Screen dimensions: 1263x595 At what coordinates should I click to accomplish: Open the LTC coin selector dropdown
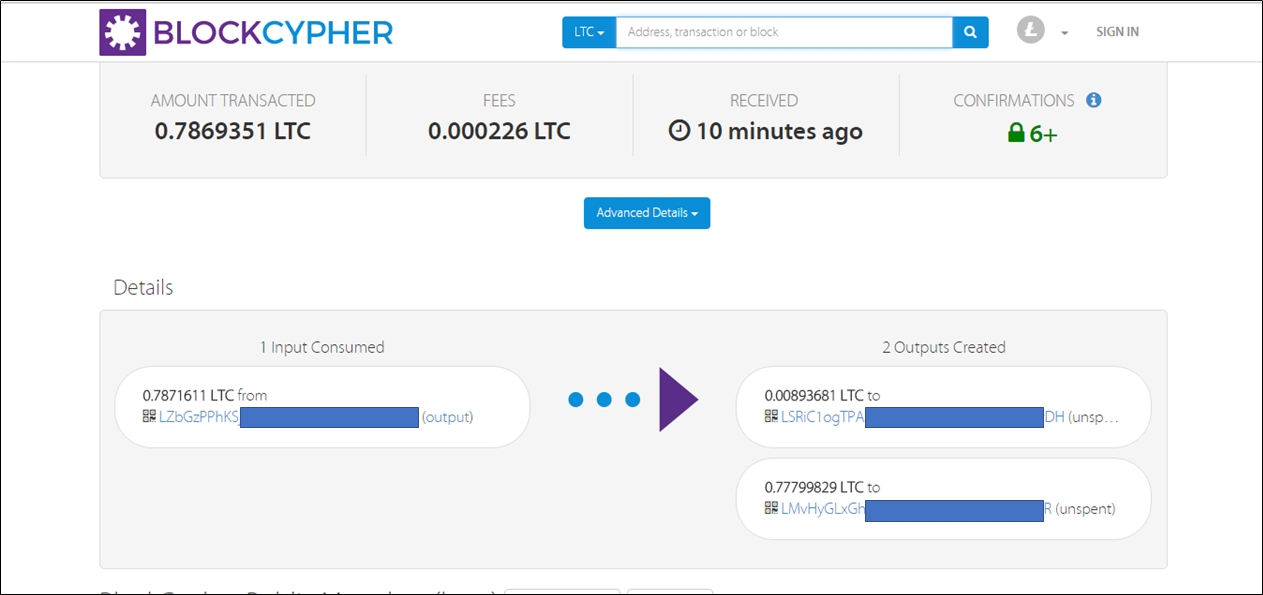click(x=589, y=32)
